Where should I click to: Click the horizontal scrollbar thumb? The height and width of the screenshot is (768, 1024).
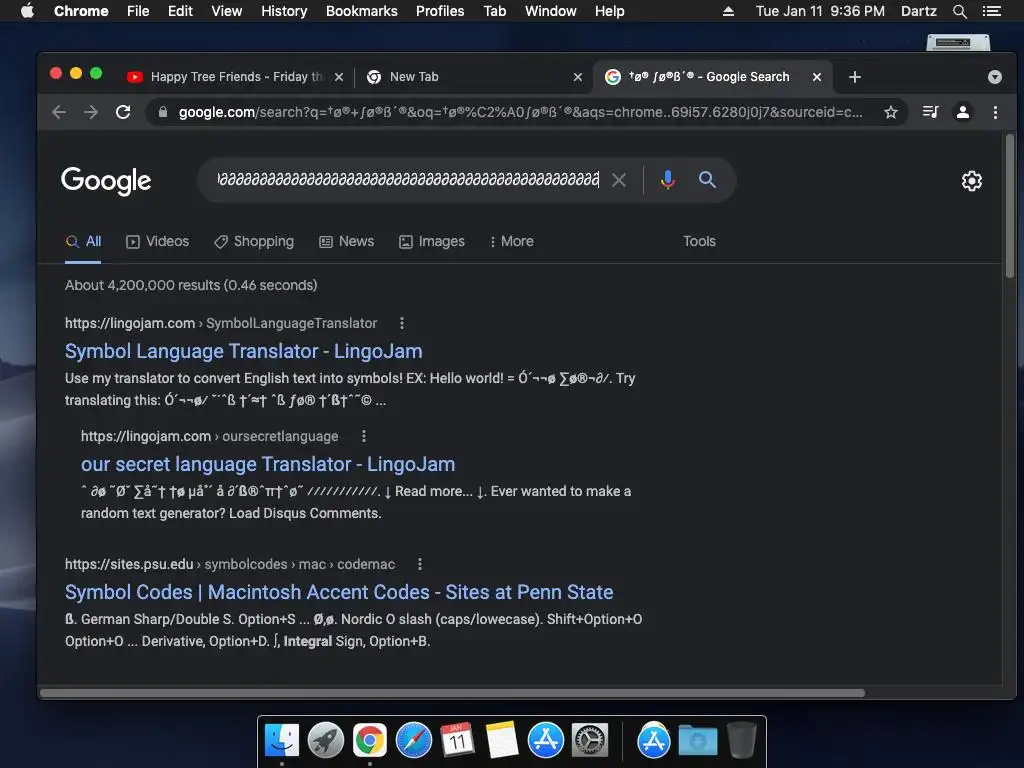pyautogui.click(x=452, y=693)
